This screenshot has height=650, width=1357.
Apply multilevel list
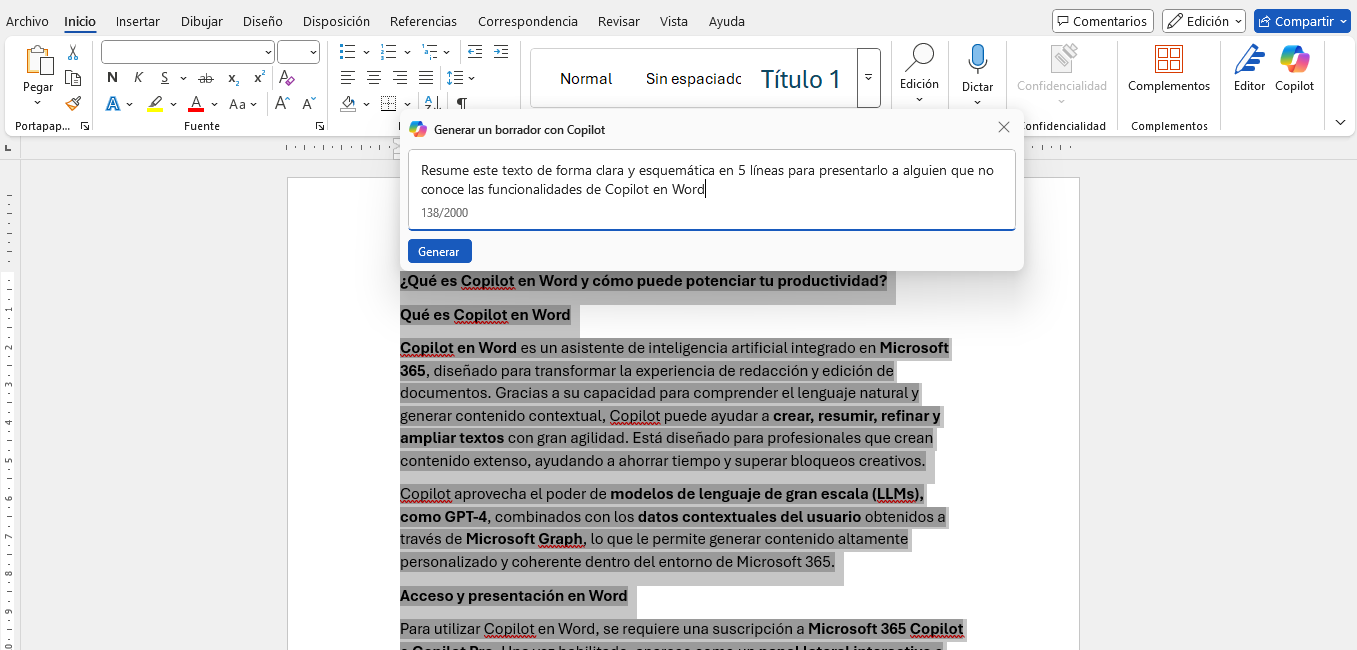(430, 52)
